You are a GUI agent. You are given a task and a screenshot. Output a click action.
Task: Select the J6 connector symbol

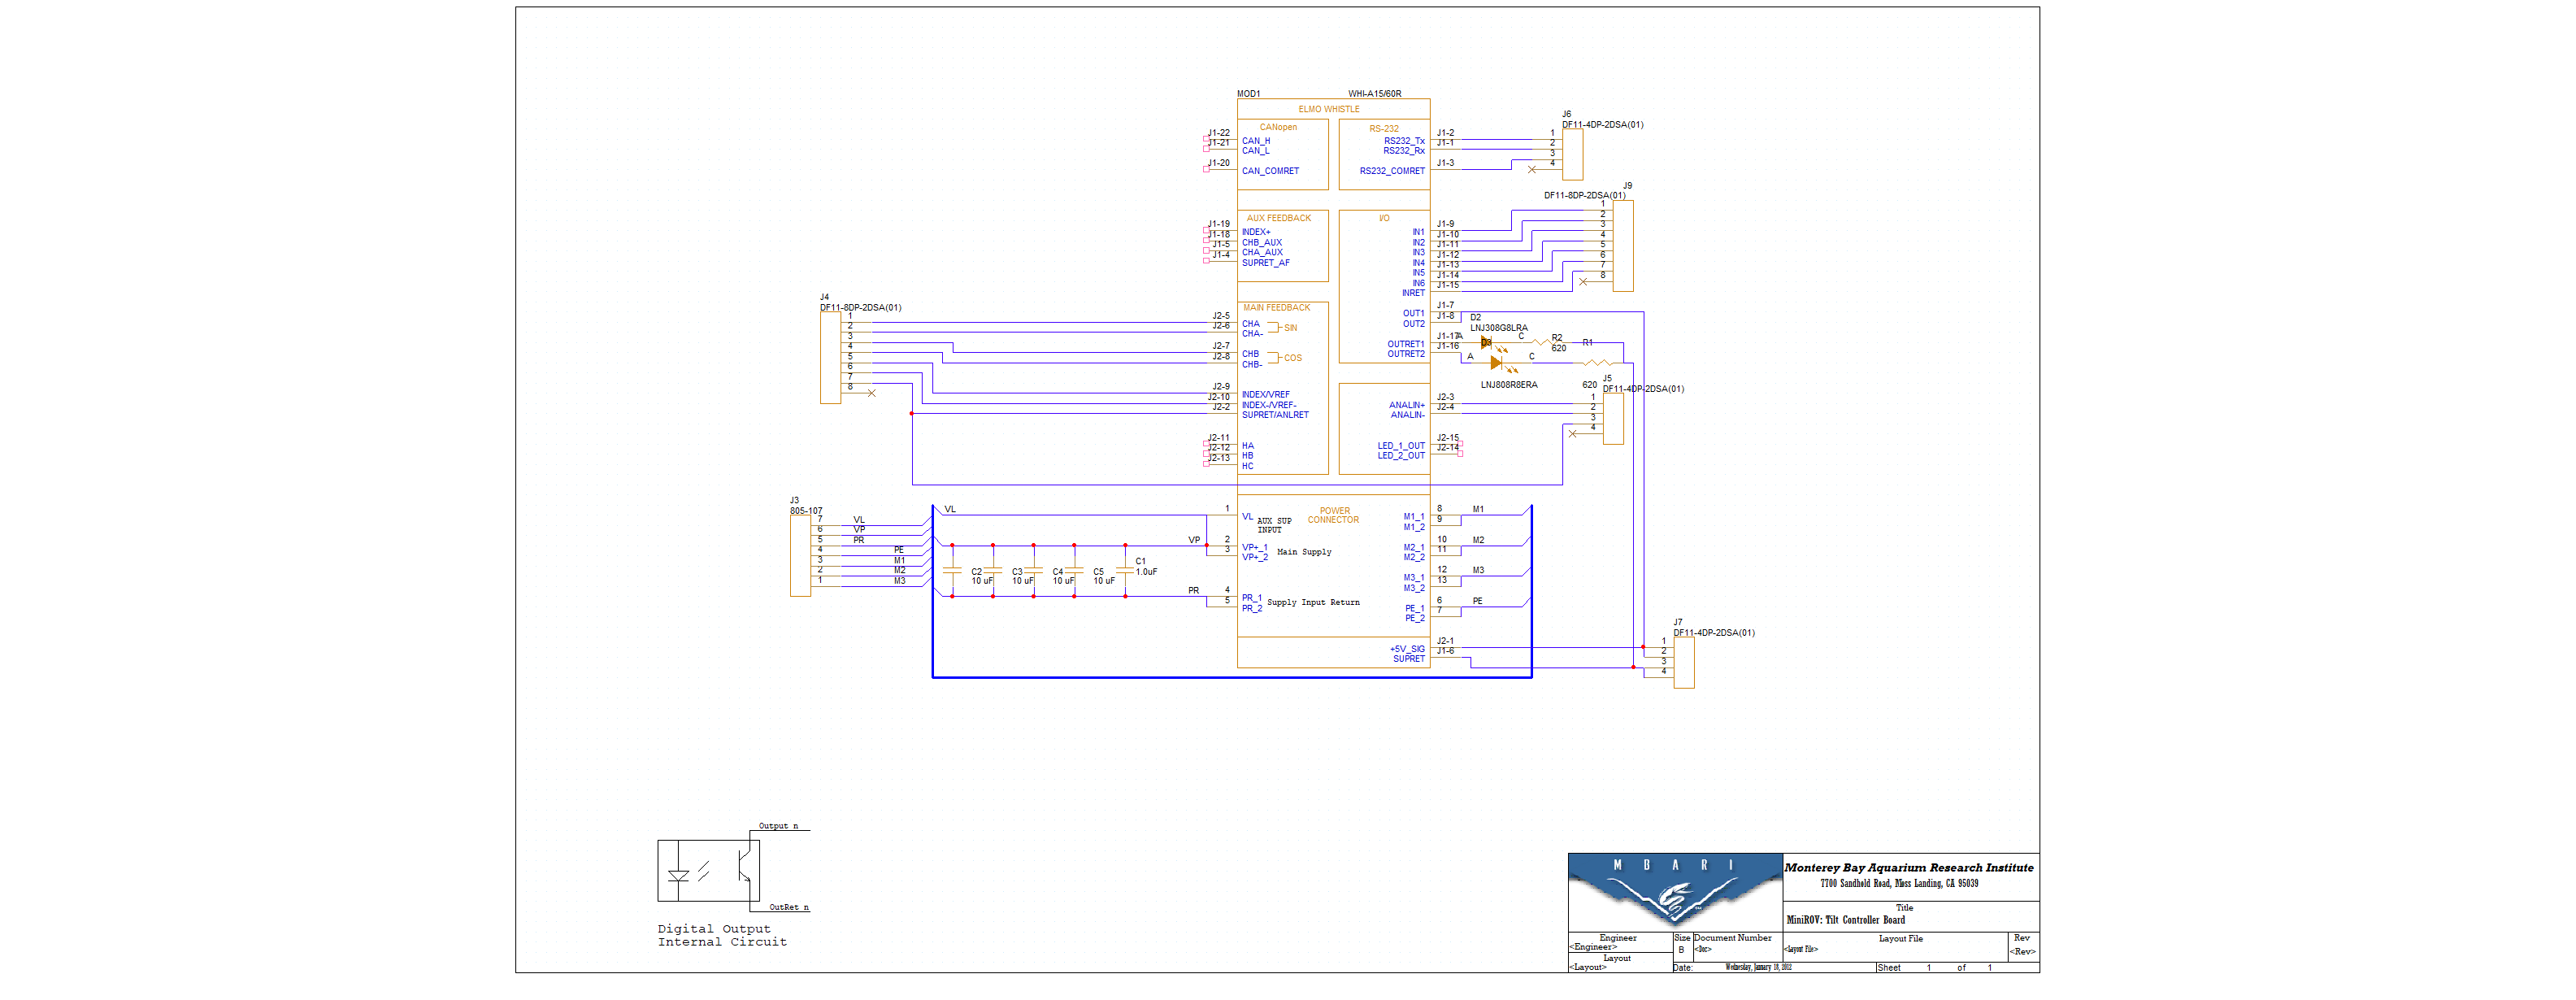[1572, 154]
